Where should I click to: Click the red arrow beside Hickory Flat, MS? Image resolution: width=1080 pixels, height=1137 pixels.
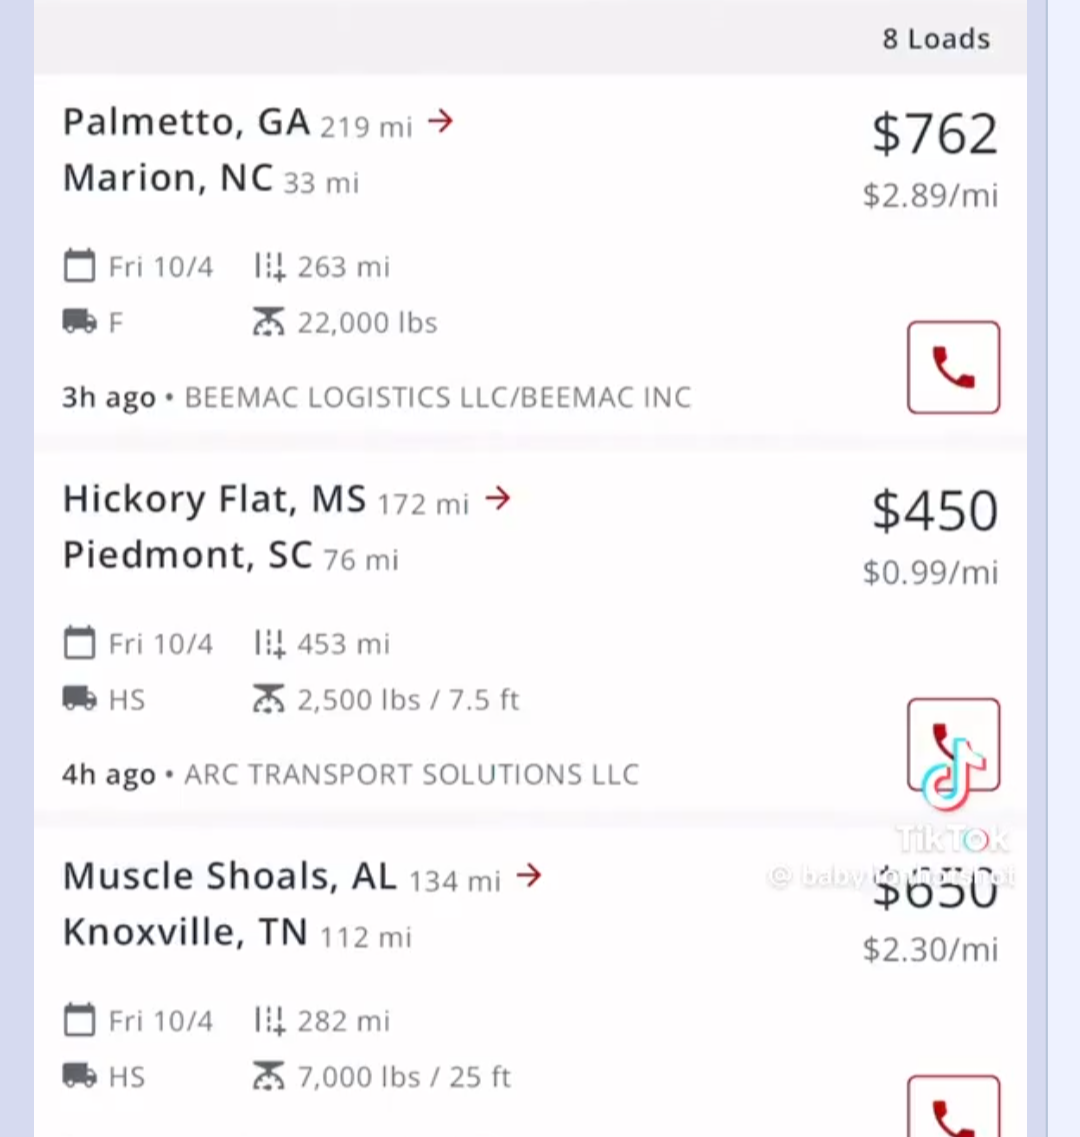point(498,498)
